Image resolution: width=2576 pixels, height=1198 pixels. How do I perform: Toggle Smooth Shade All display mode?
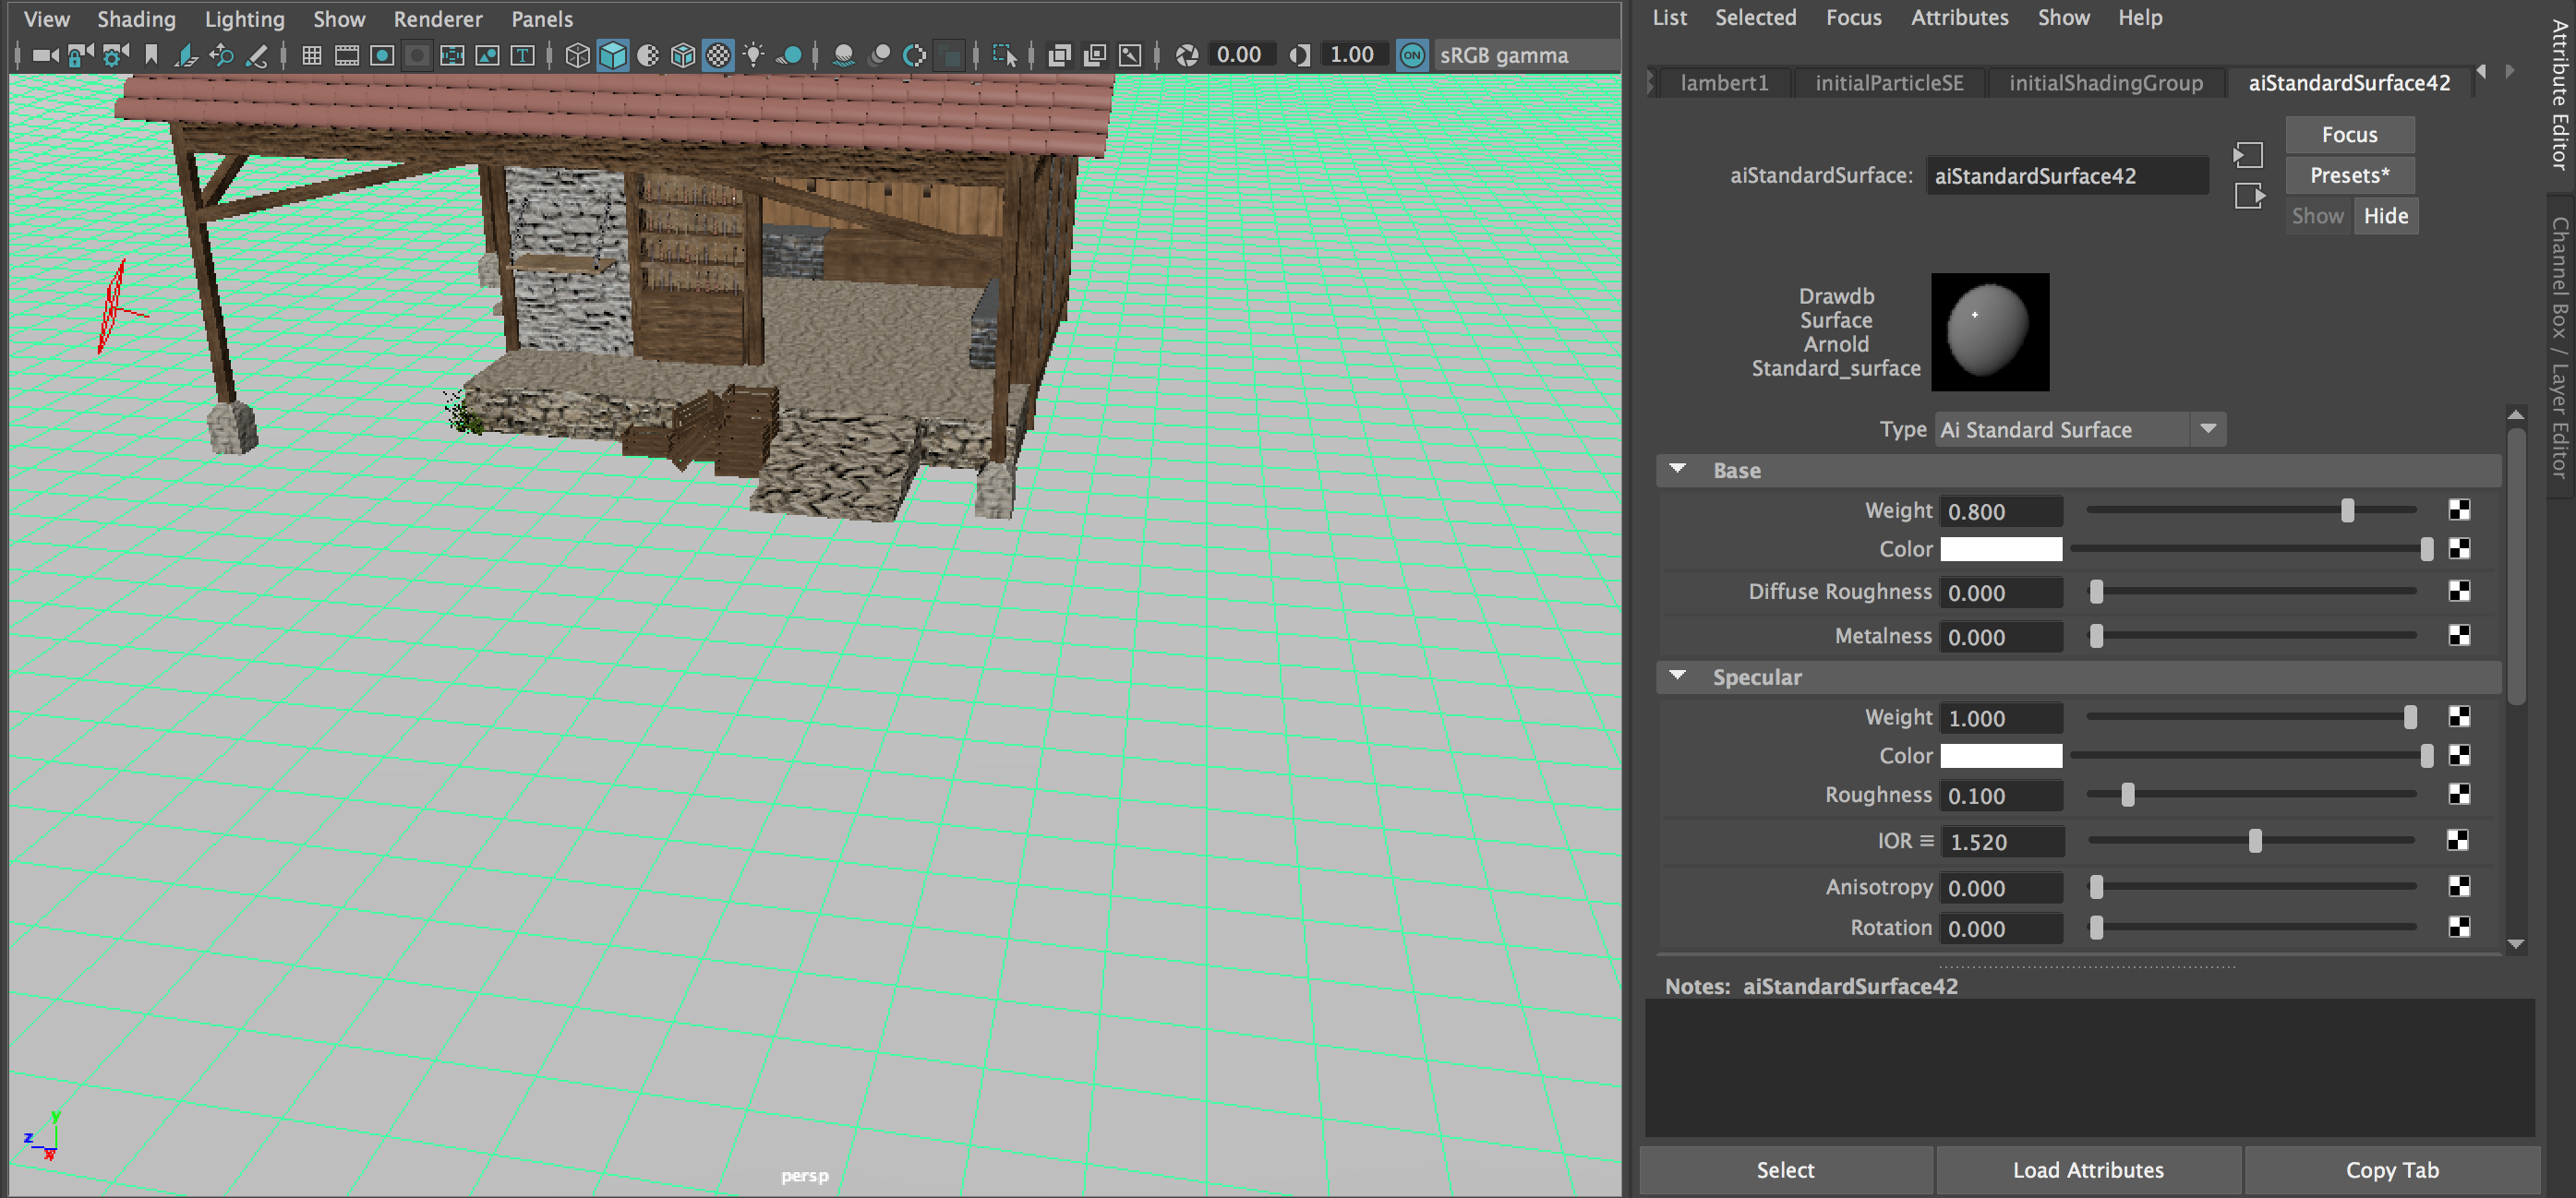(613, 55)
